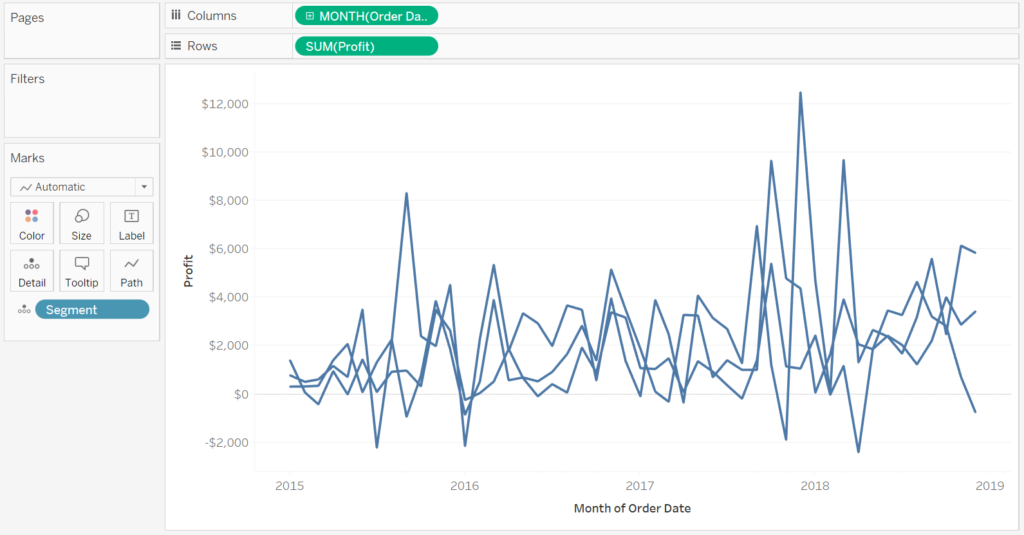Open the Path marks card
Screen dimensions: 1024x535
tap(131, 270)
